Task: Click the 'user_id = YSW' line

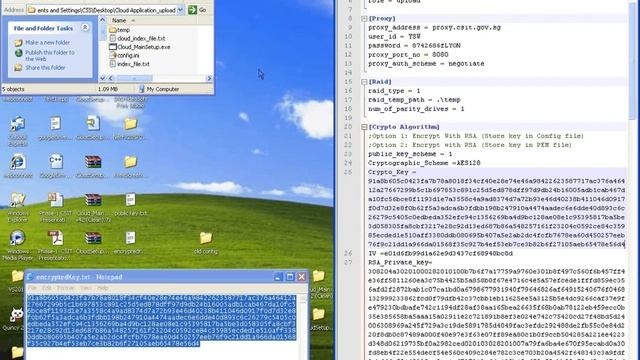Action: pos(394,37)
